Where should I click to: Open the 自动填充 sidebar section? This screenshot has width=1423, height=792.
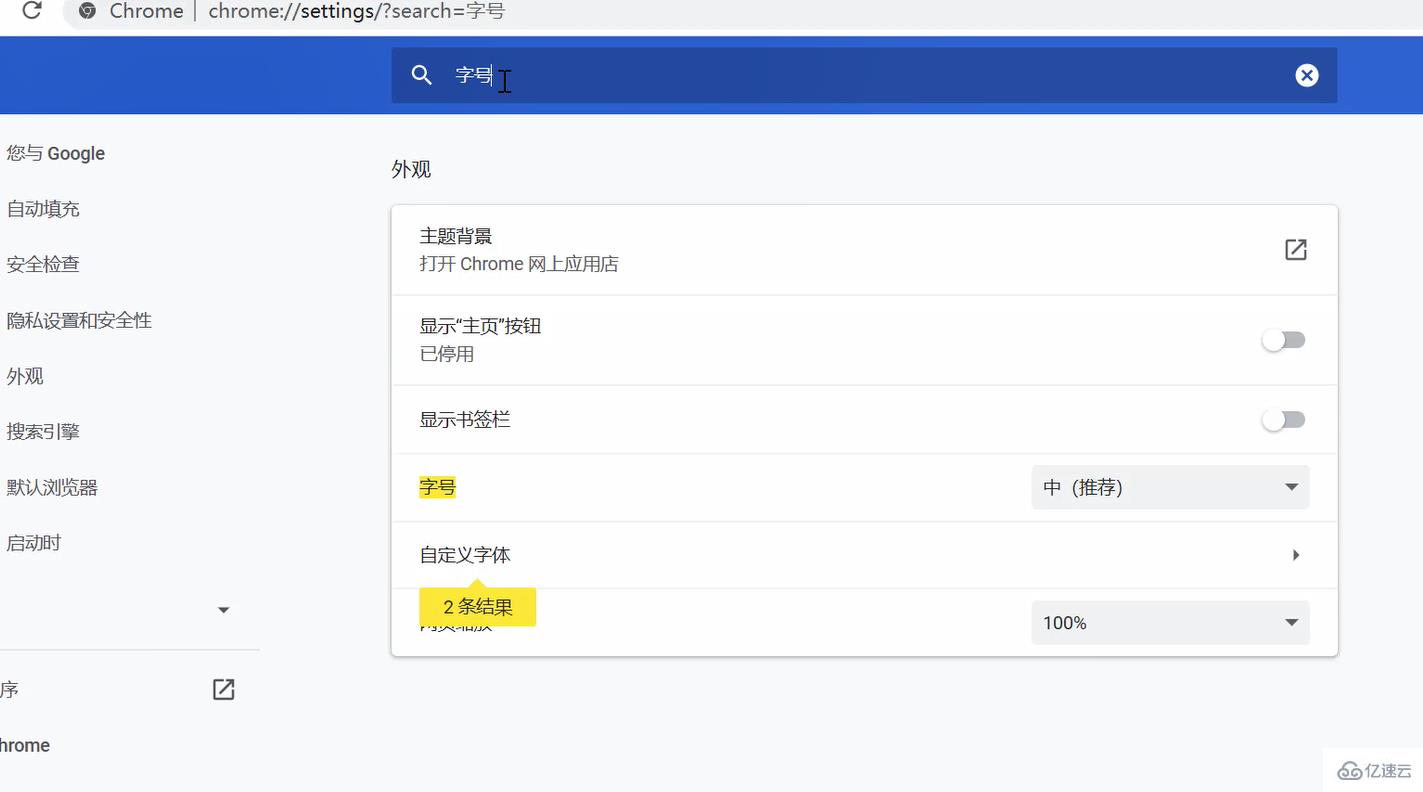(x=43, y=209)
